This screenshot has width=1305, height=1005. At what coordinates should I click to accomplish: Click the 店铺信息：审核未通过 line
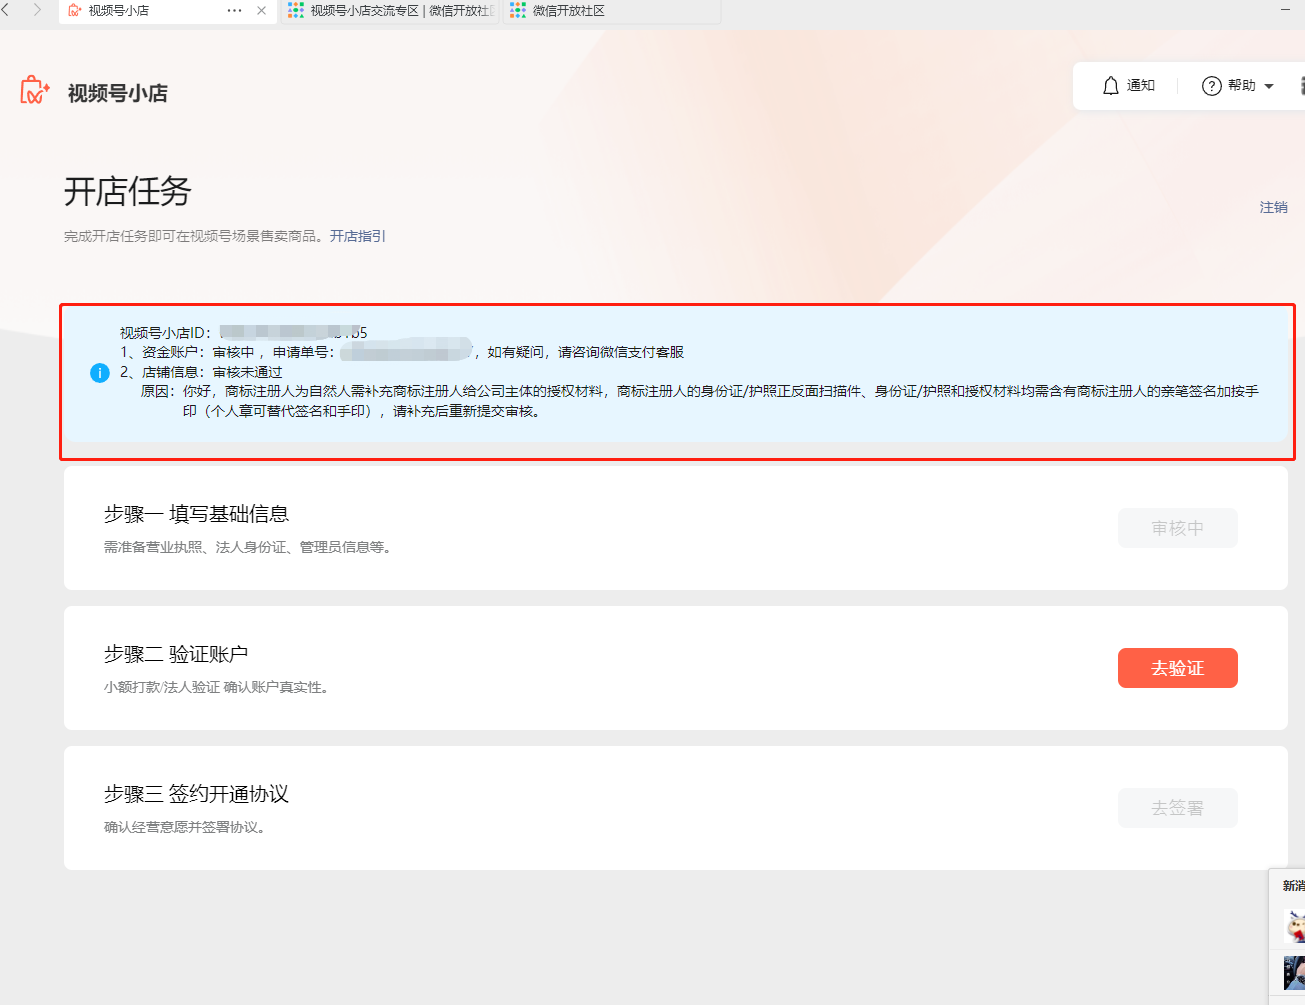coord(201,372)
